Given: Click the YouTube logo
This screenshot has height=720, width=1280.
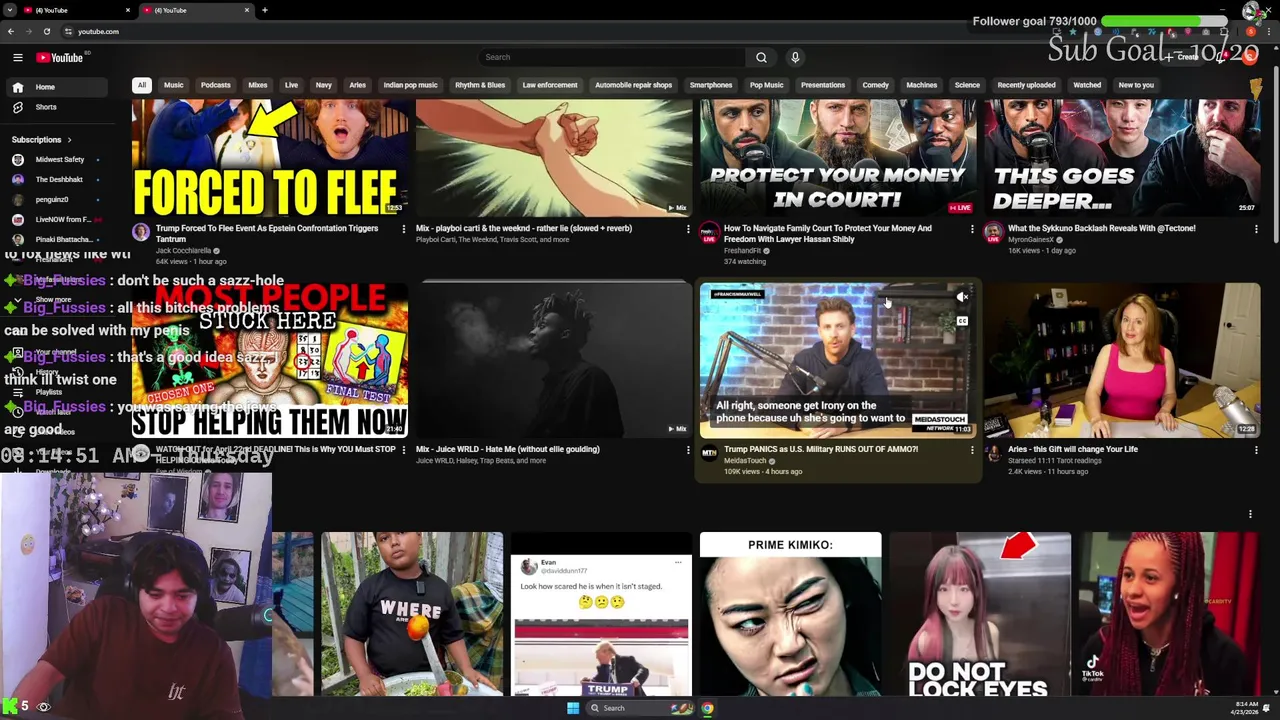Looking at the screenshot, I should pos(60,58).
